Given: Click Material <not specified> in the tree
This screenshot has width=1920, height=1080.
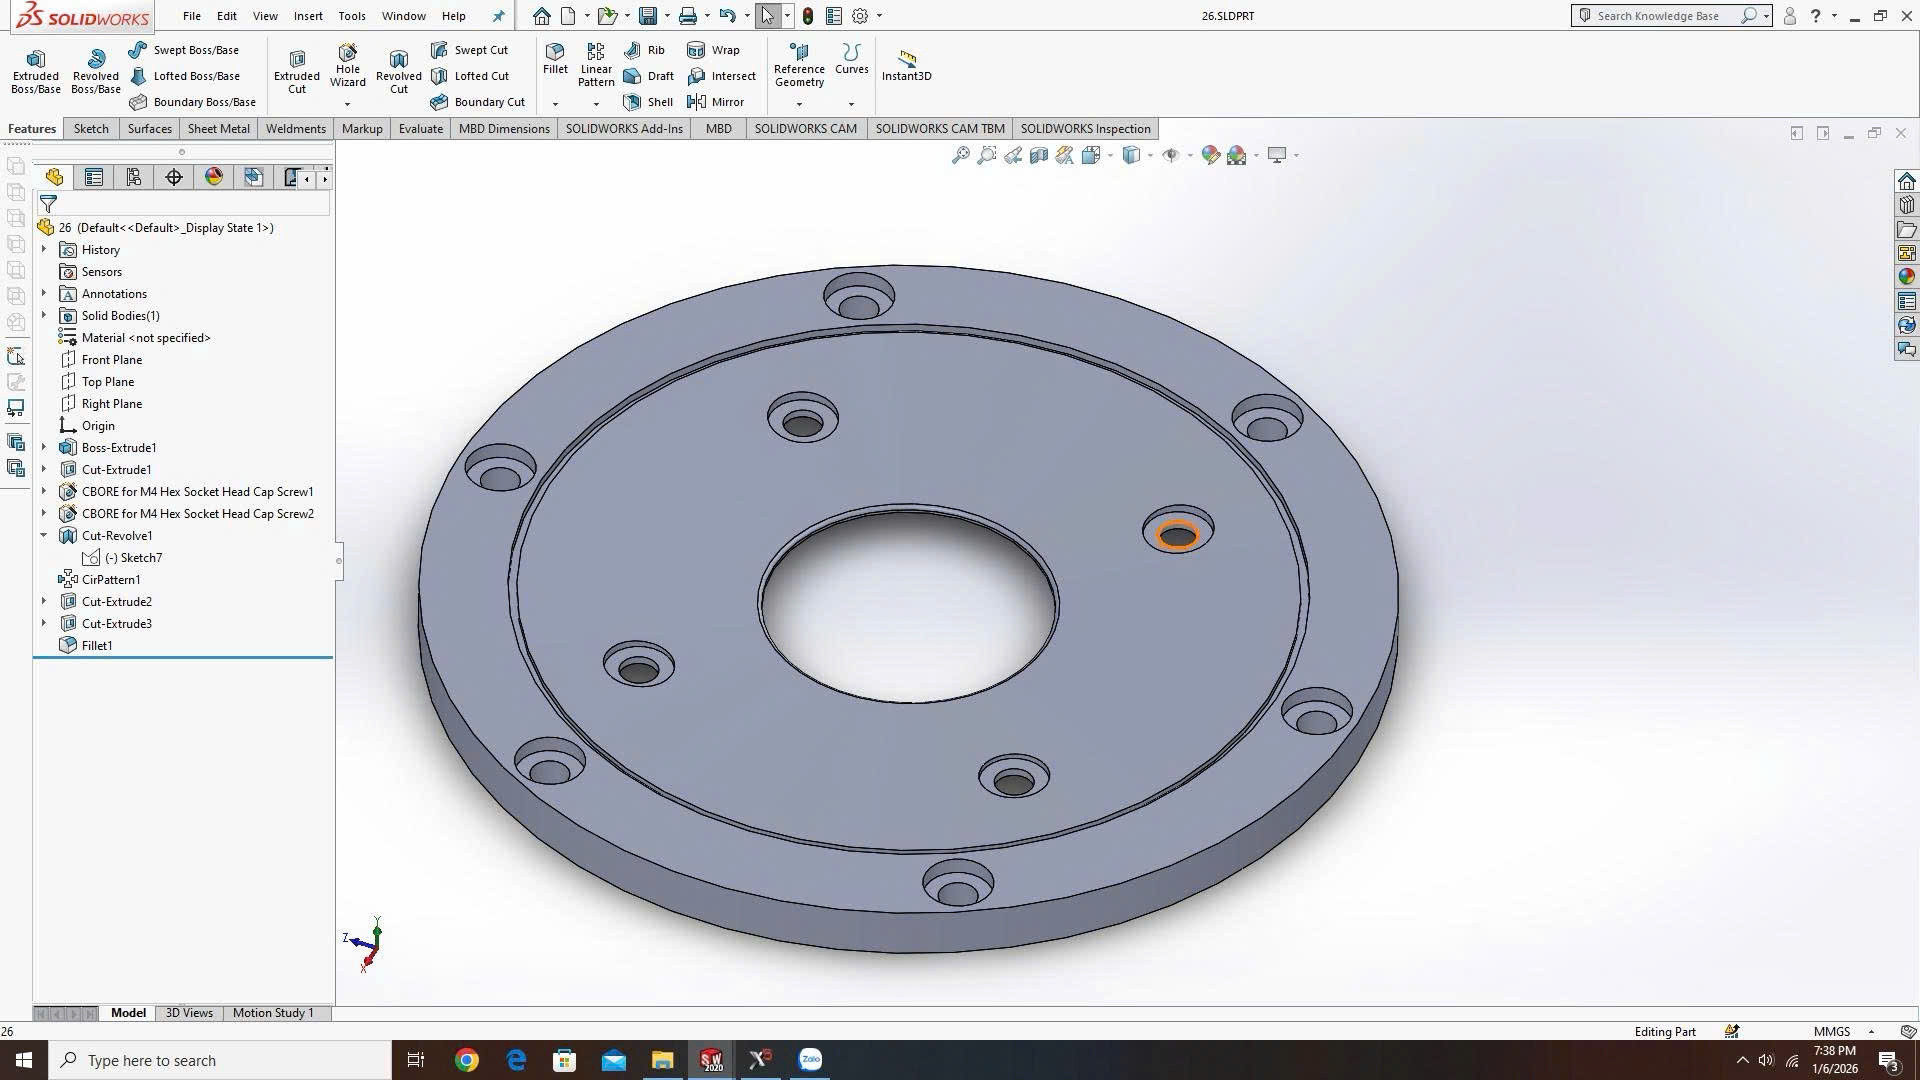Looking at the screenshot, I should [x=145, y=338].
